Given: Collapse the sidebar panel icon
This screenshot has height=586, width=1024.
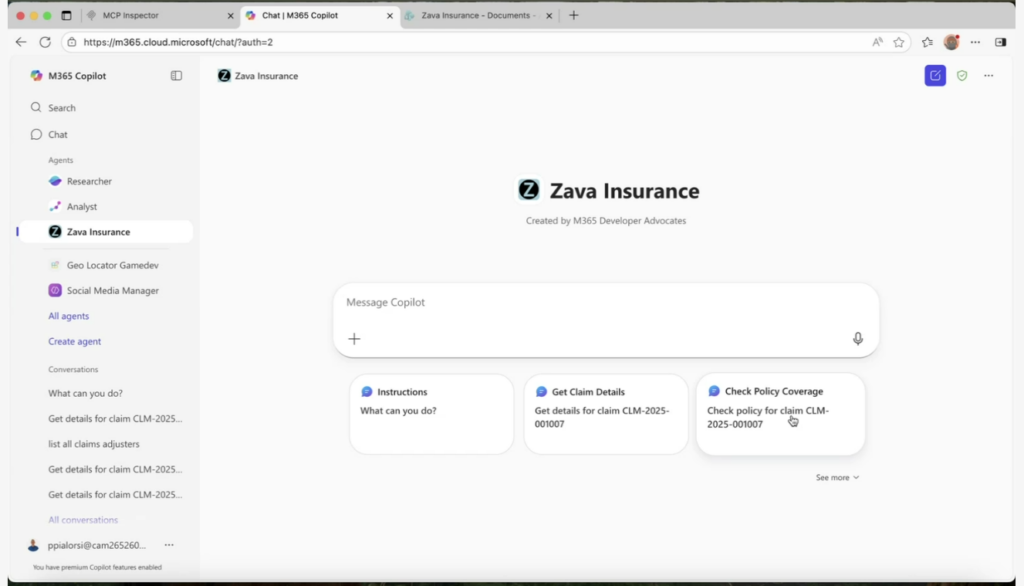Looking at the screenshot, I should 176,76.
